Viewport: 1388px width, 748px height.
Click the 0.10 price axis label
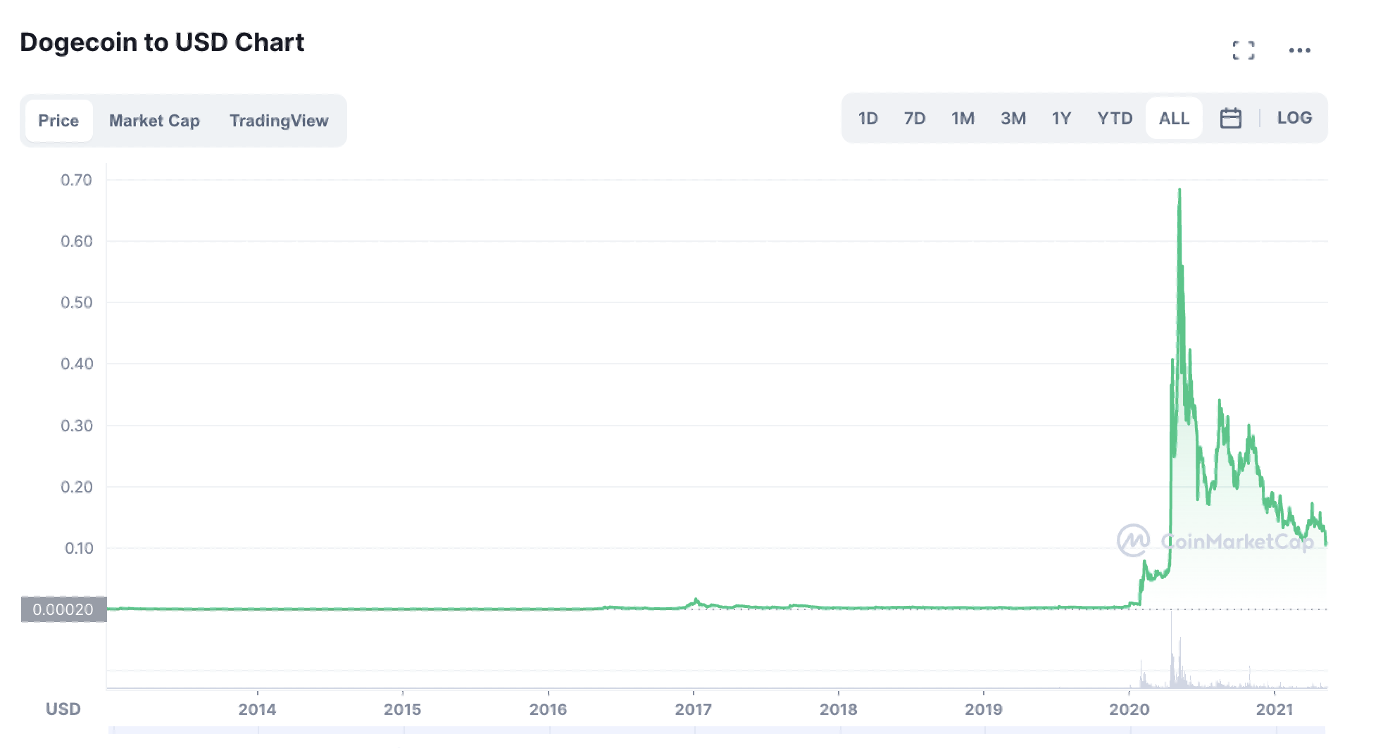pyautogui.click(x=77, y=548)
